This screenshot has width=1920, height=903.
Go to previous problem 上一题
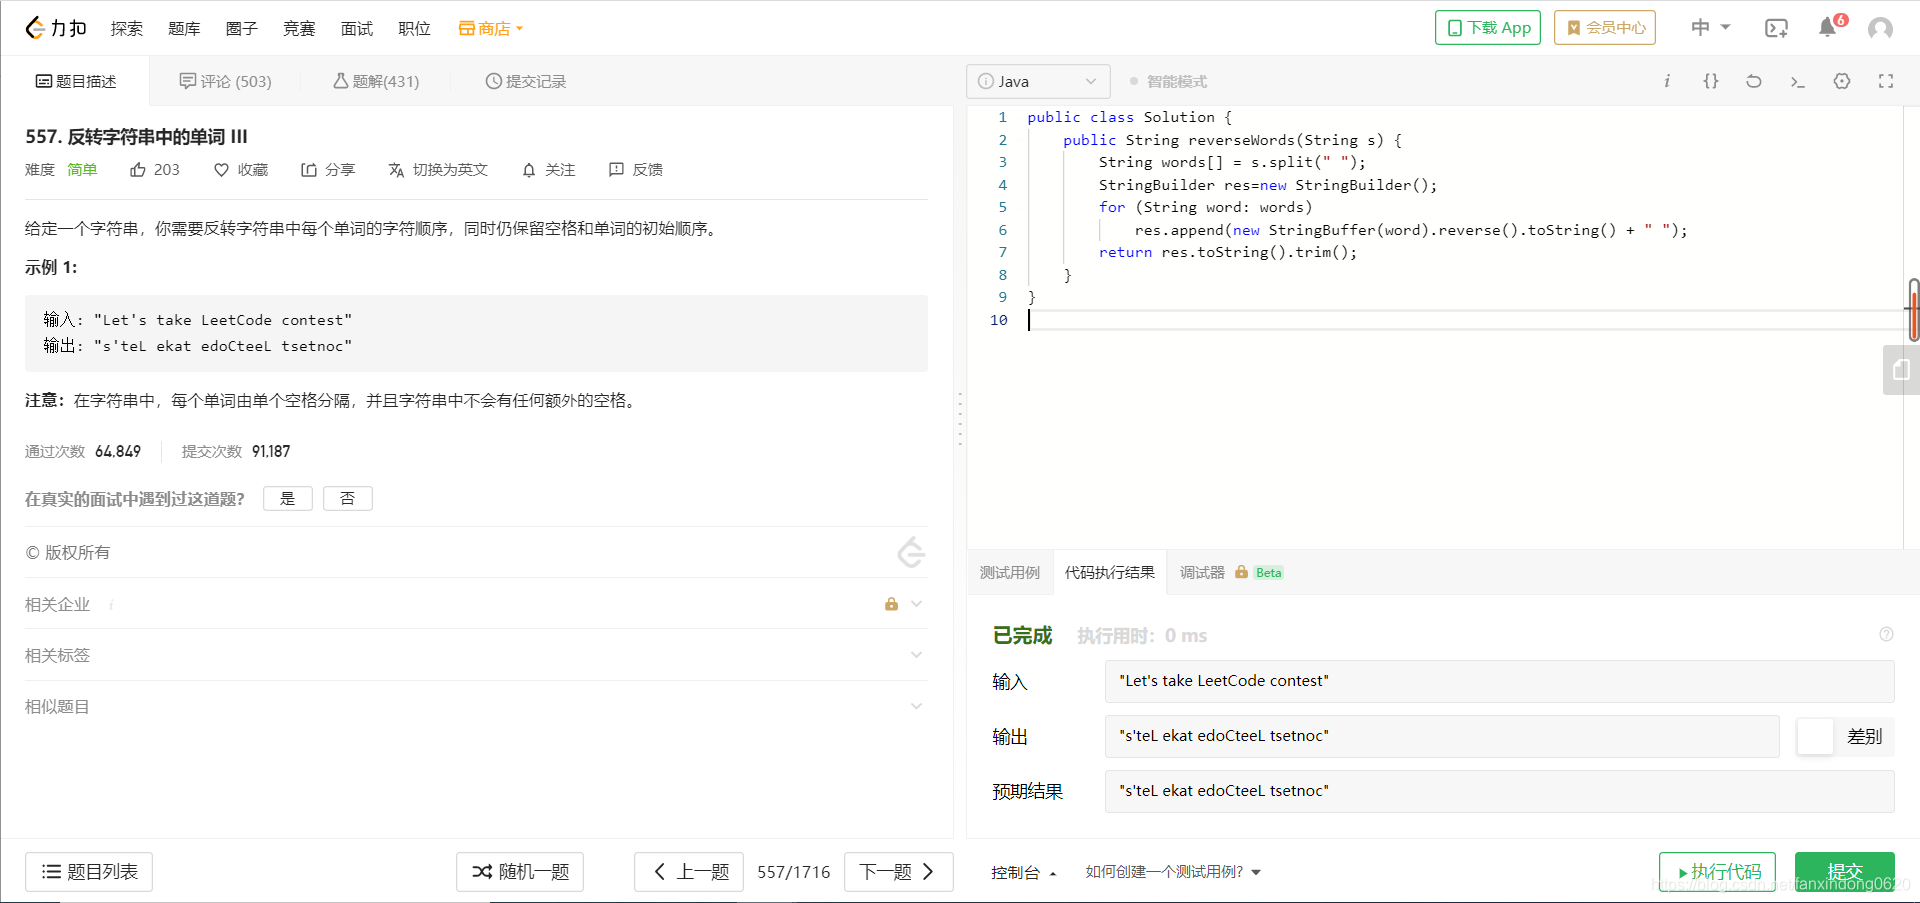coord(690,872)
